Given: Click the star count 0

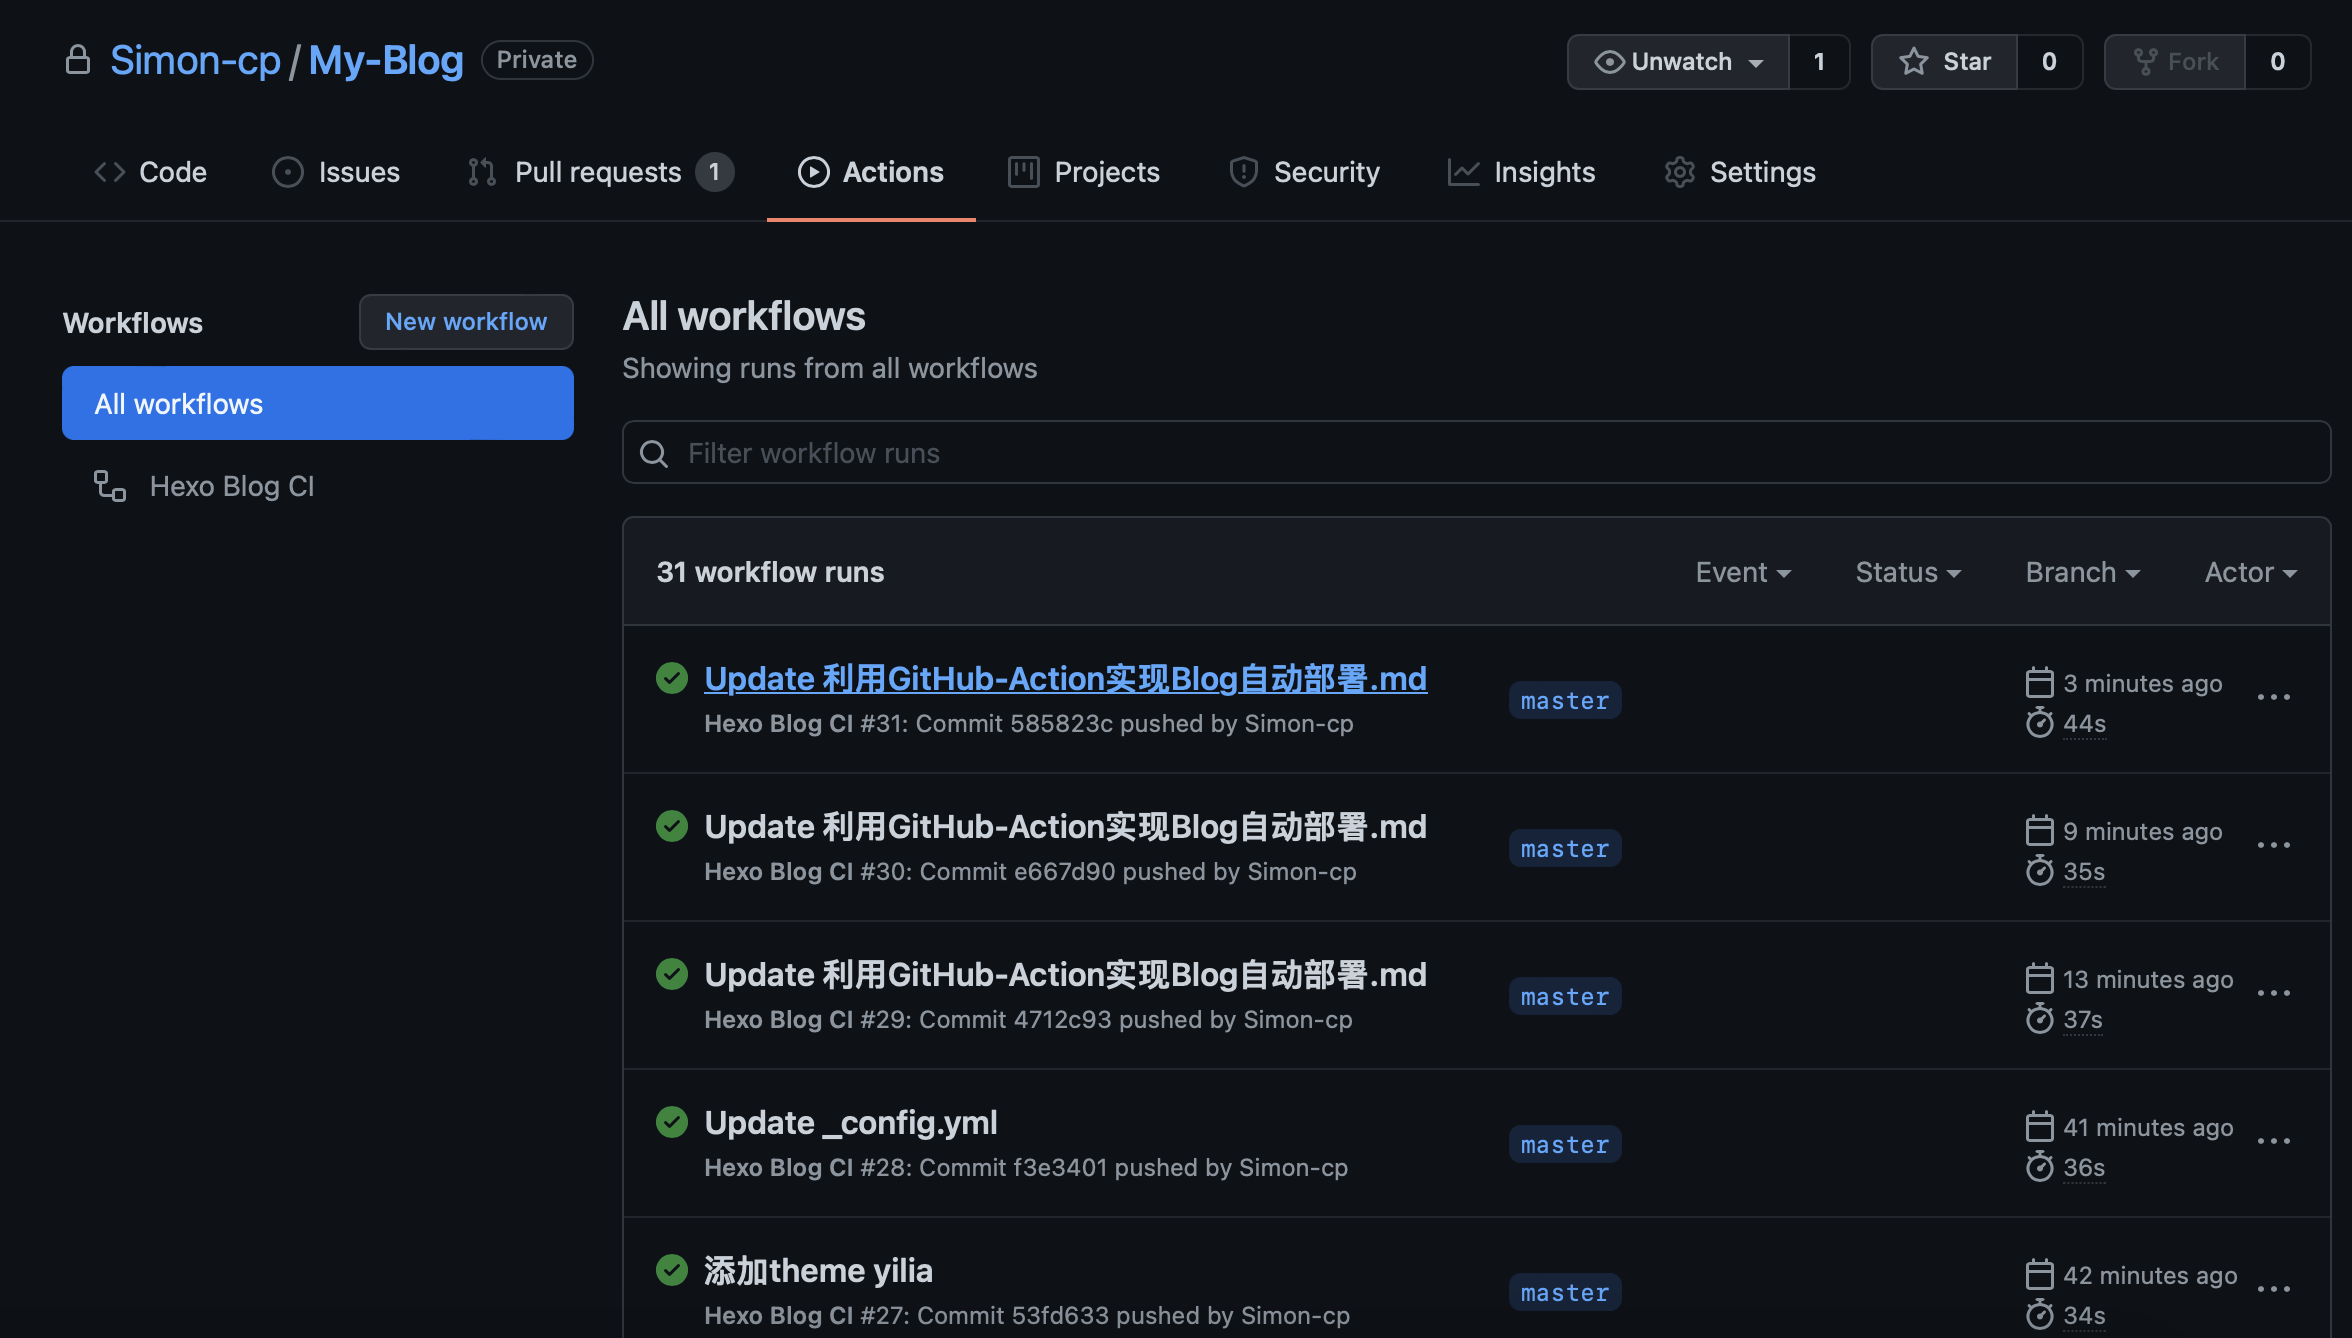Looking at the screenshot, I should click(x=2049, y=62).
